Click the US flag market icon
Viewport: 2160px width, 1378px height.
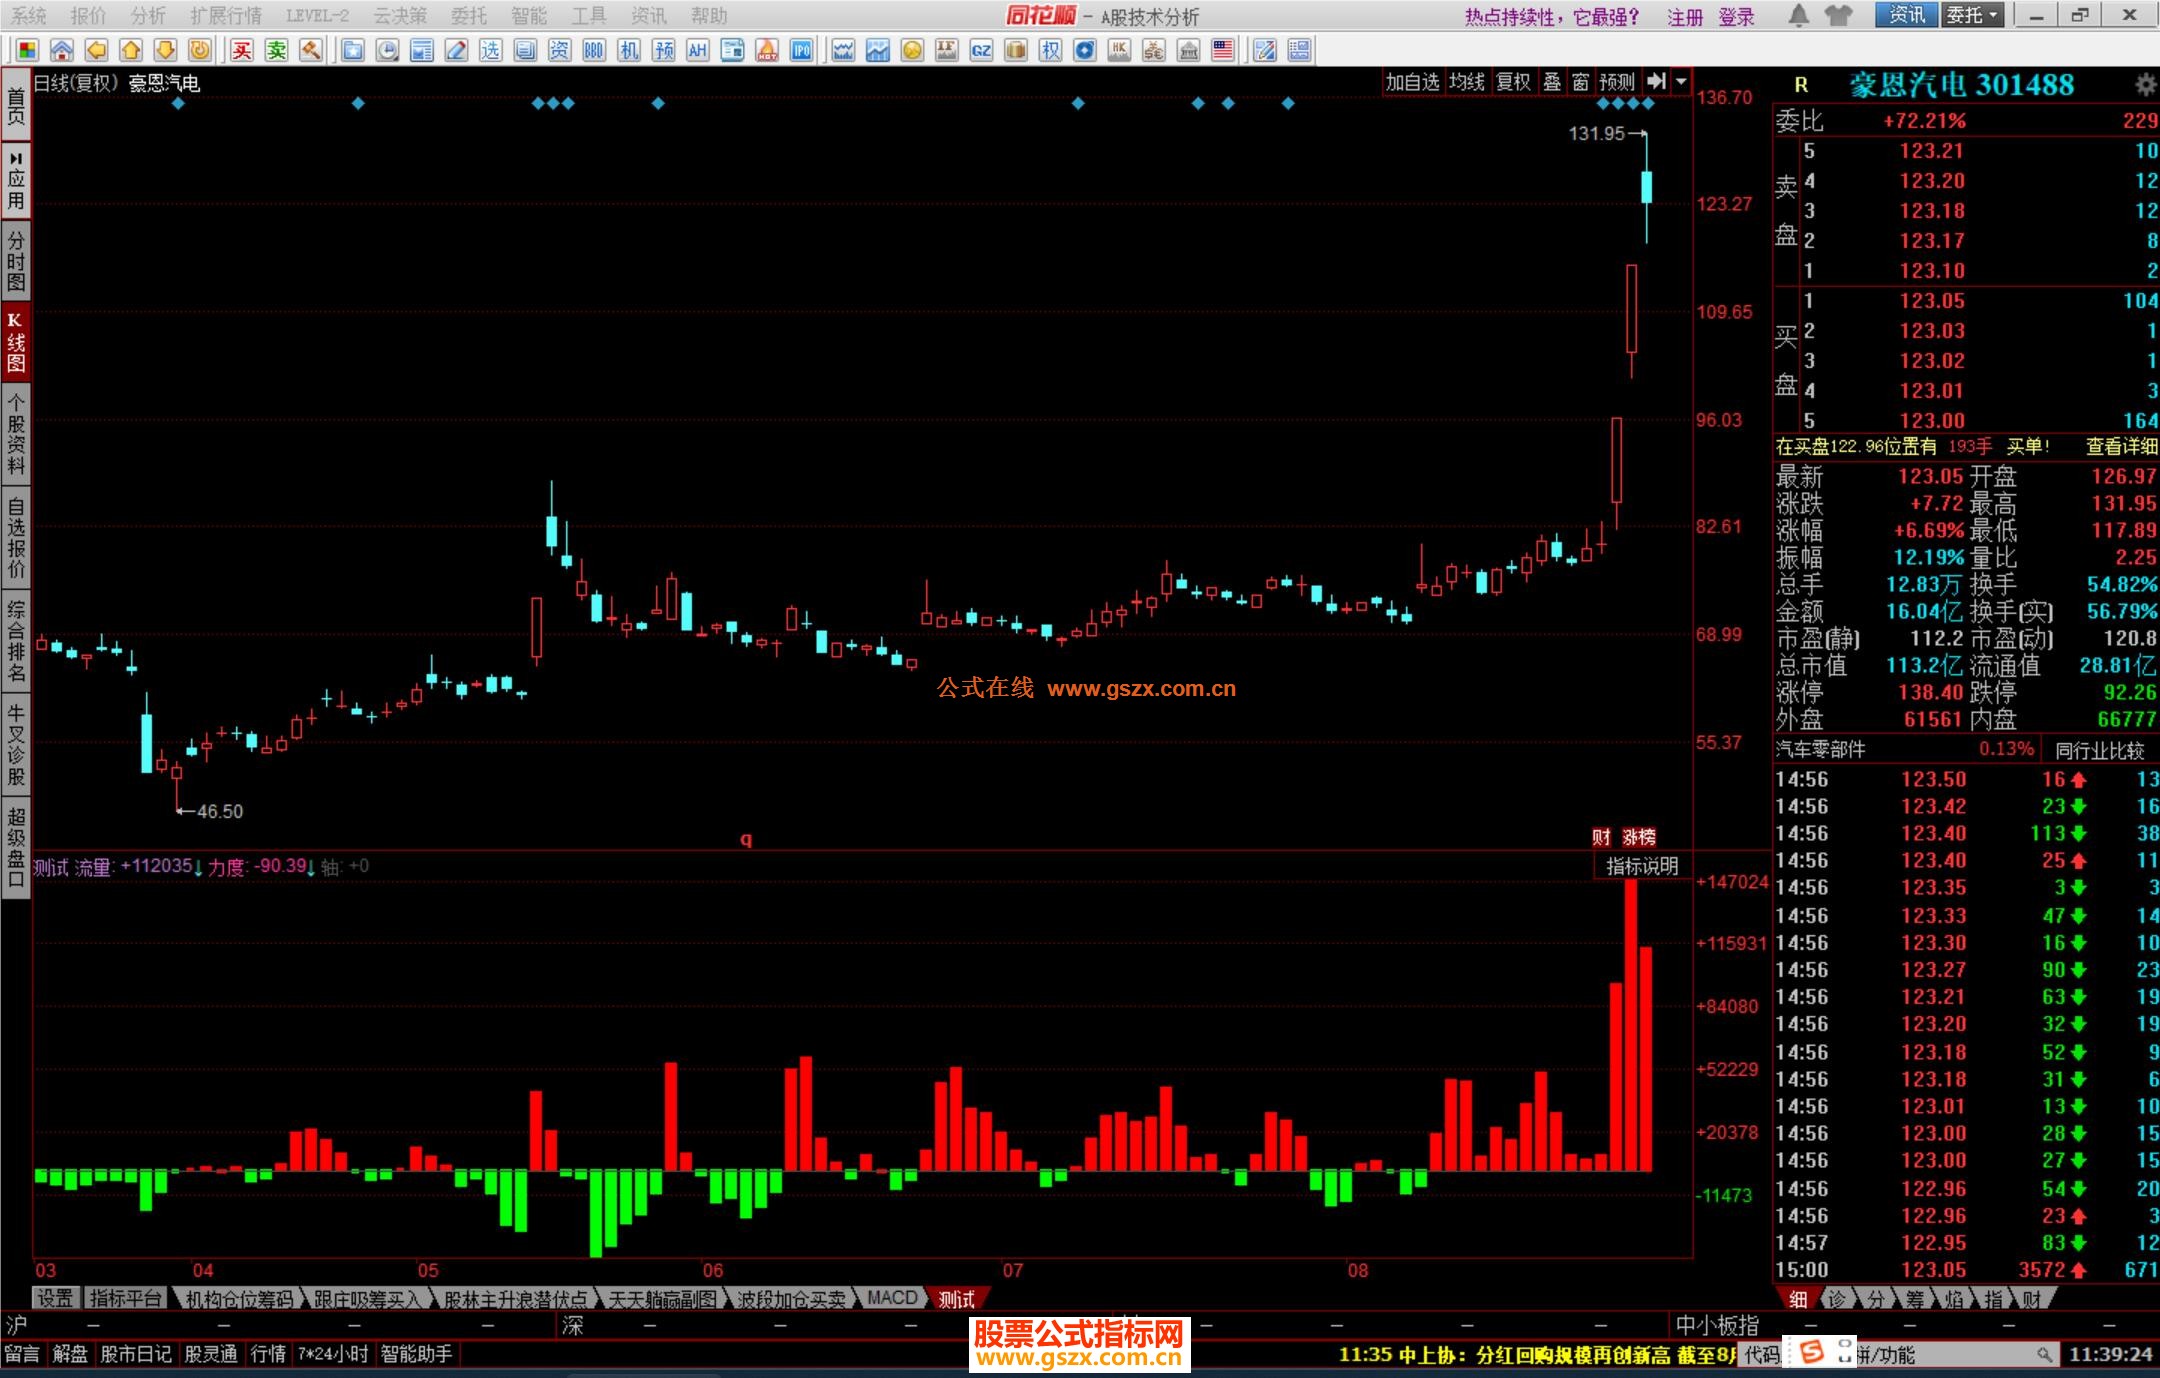click(1223, 51)
